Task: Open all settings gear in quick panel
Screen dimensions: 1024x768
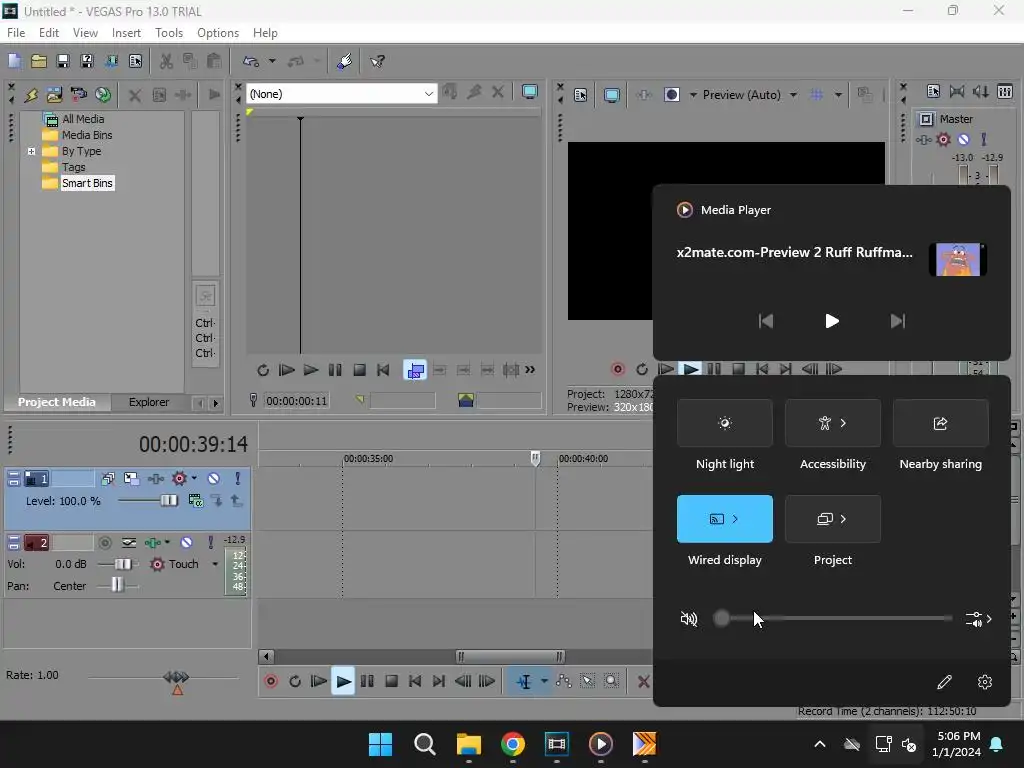Action: [985, 682]
